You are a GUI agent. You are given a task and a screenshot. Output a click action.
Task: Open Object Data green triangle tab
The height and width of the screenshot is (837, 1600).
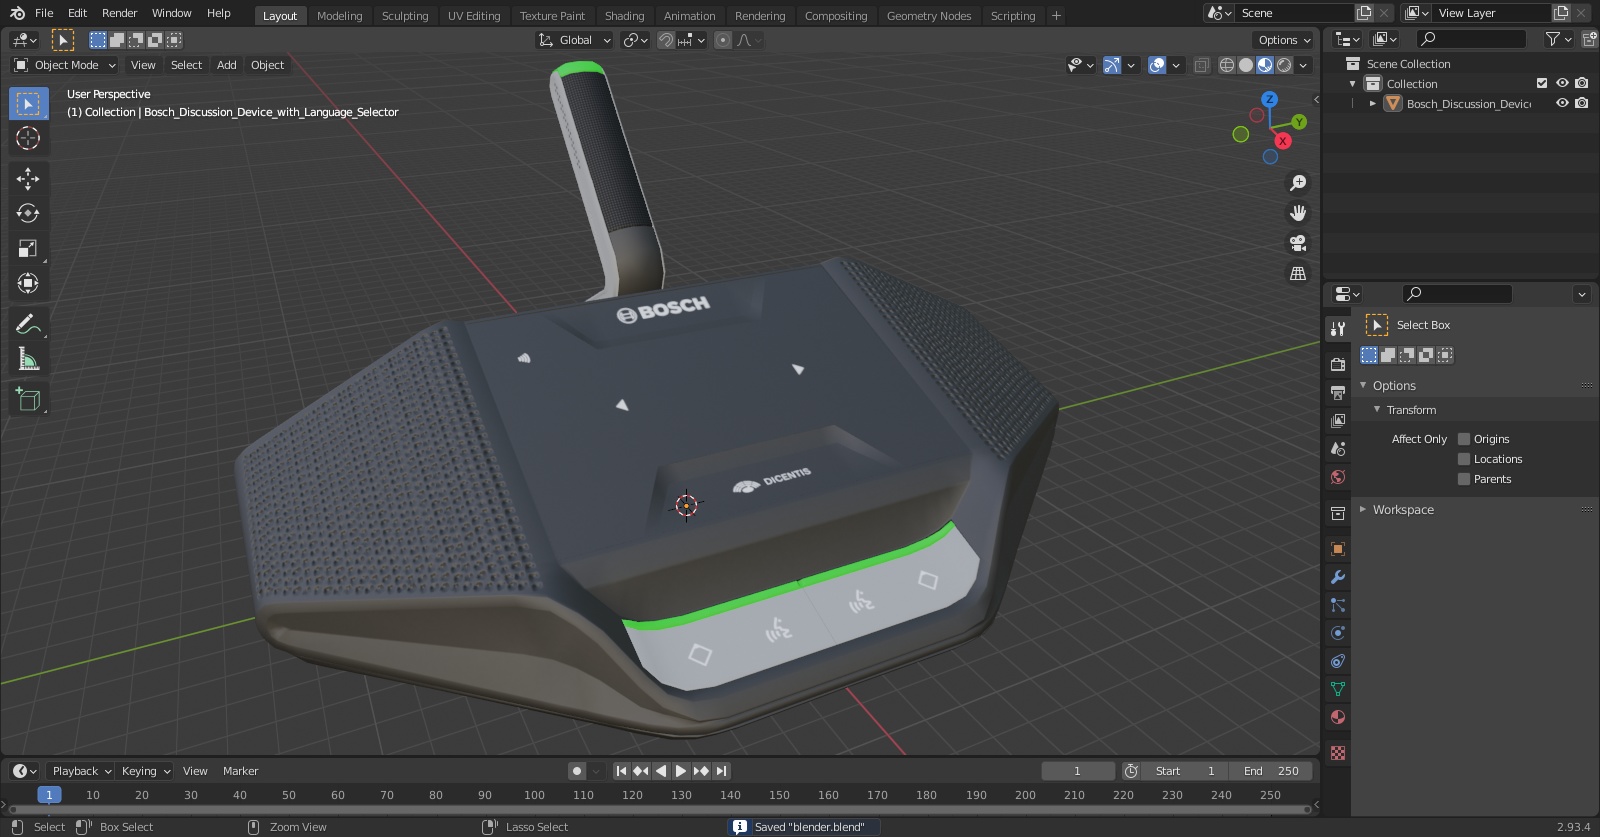point(1338,689)
